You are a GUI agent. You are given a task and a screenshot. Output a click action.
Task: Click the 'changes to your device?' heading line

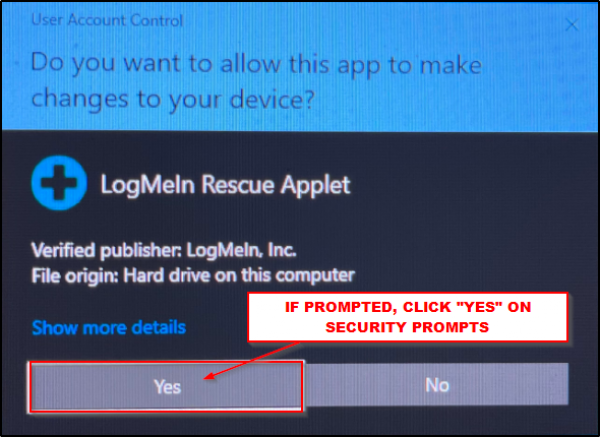click(x=173, y=99)
